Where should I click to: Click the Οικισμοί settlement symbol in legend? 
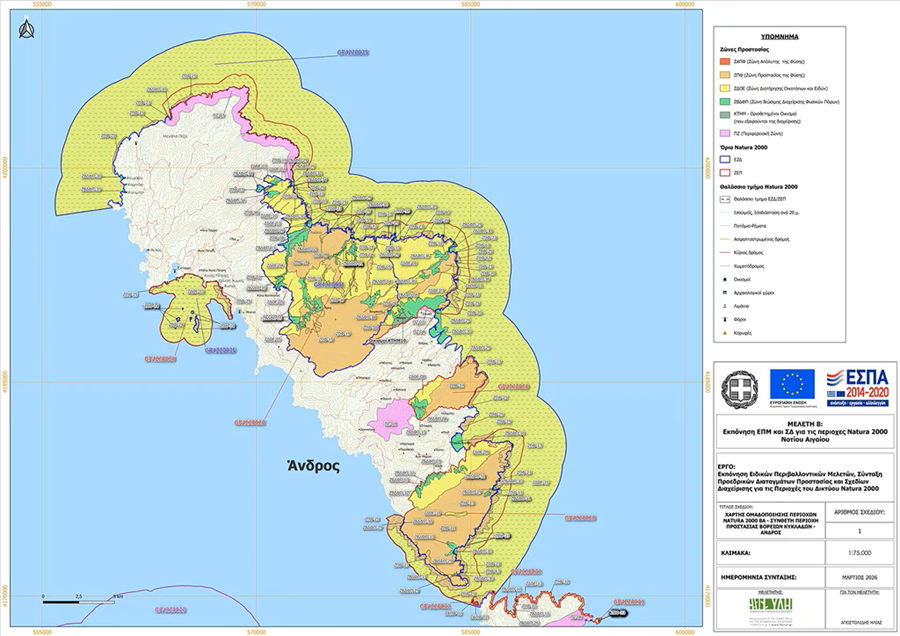coord(727,279)
